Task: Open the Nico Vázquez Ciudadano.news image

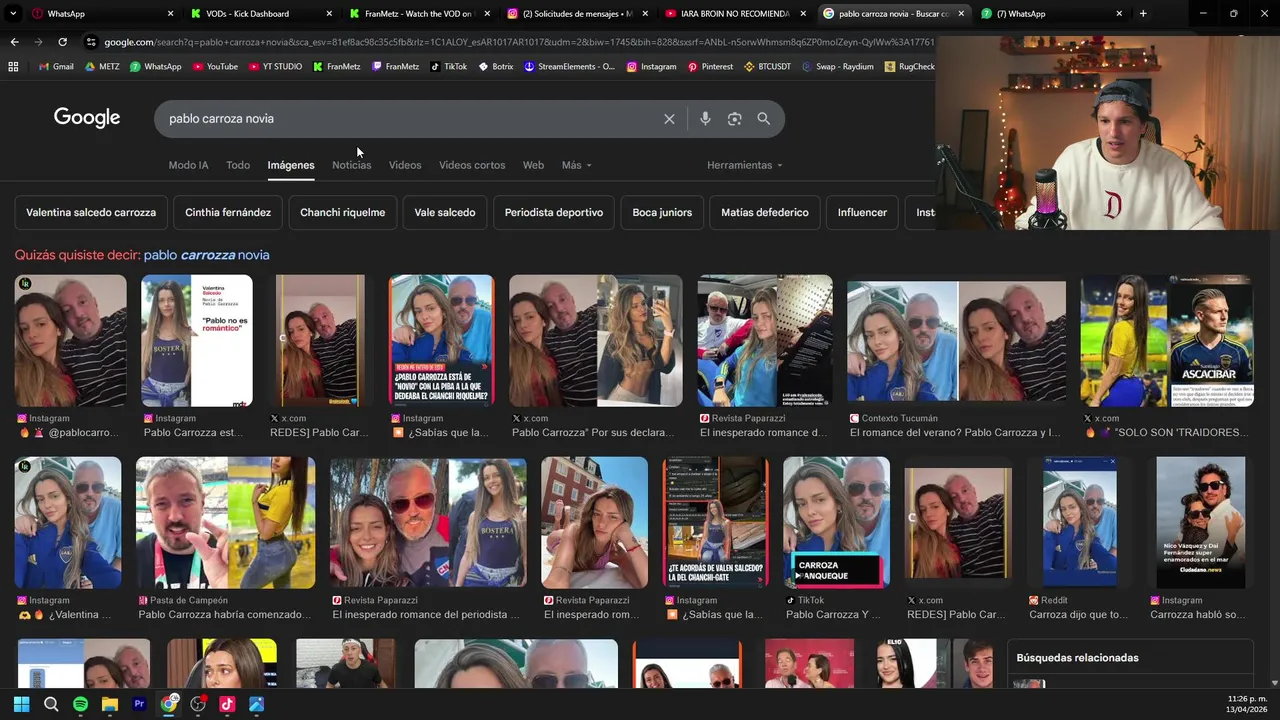Action: (1201, 523)
